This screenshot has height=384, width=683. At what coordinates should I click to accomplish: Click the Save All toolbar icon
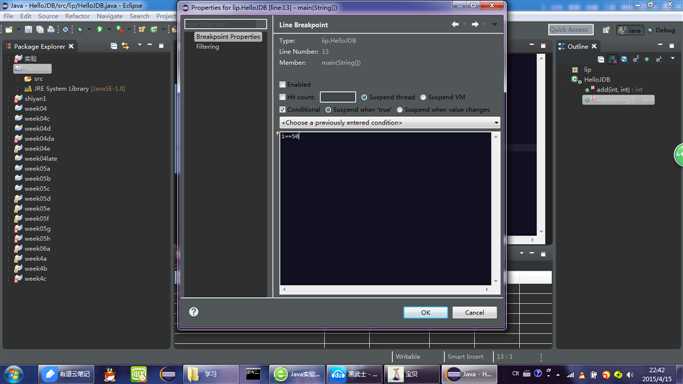click(40, 29)
